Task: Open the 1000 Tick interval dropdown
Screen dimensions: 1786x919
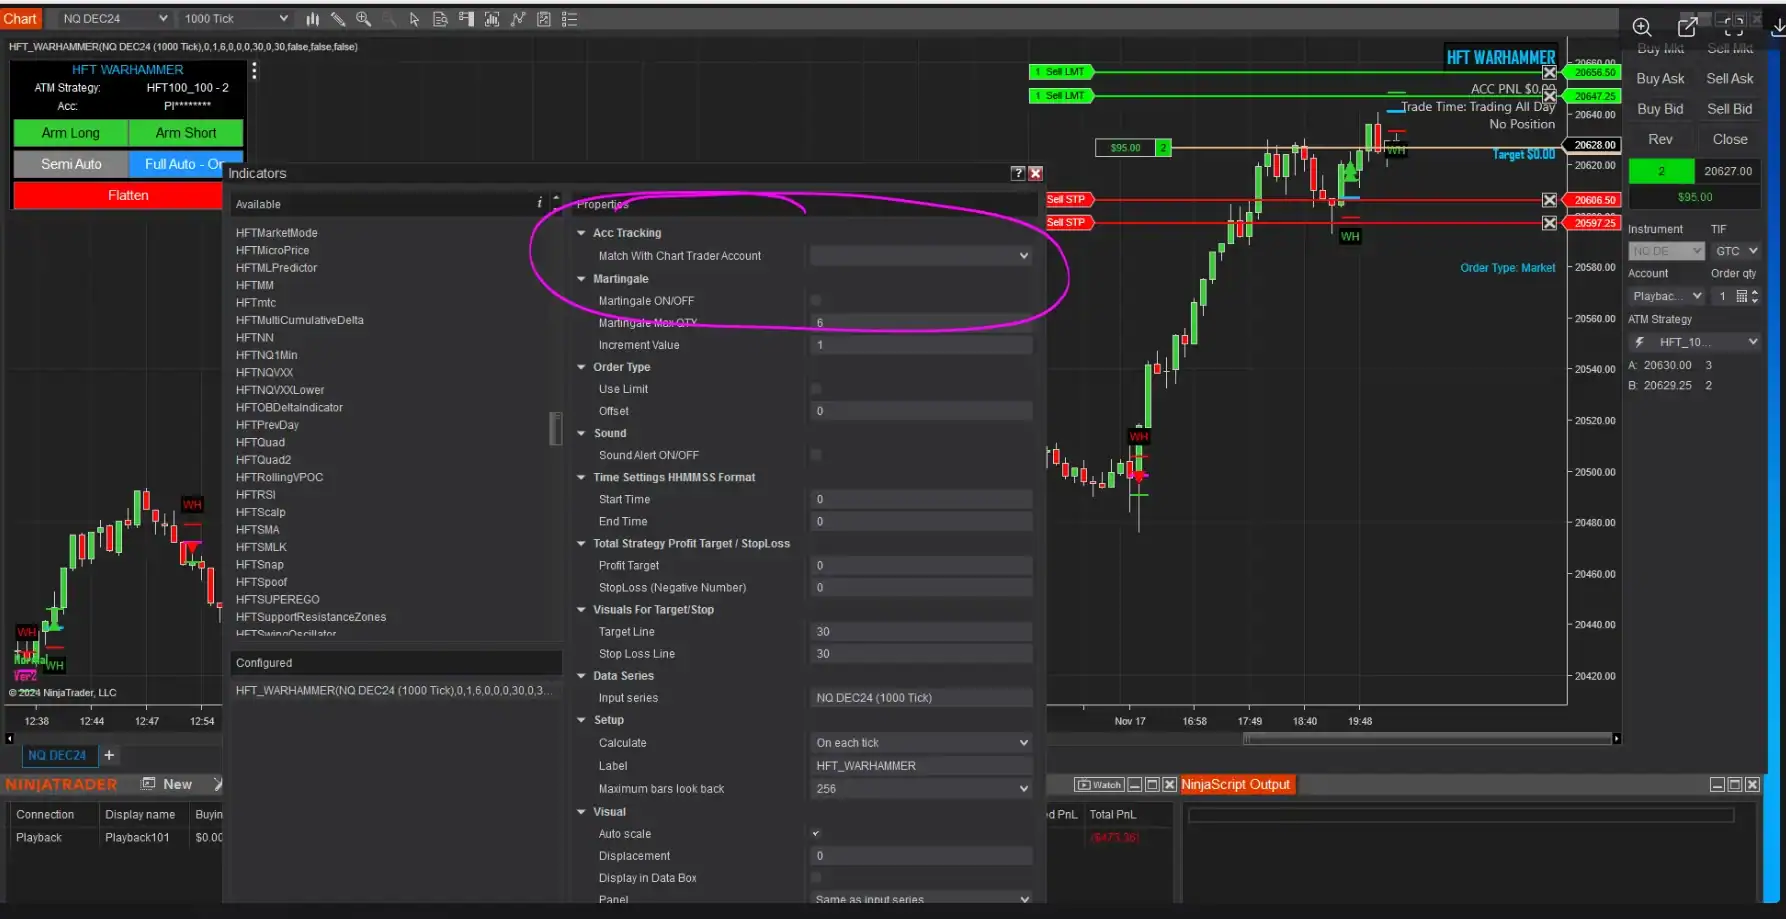Action: coord(235,19)
